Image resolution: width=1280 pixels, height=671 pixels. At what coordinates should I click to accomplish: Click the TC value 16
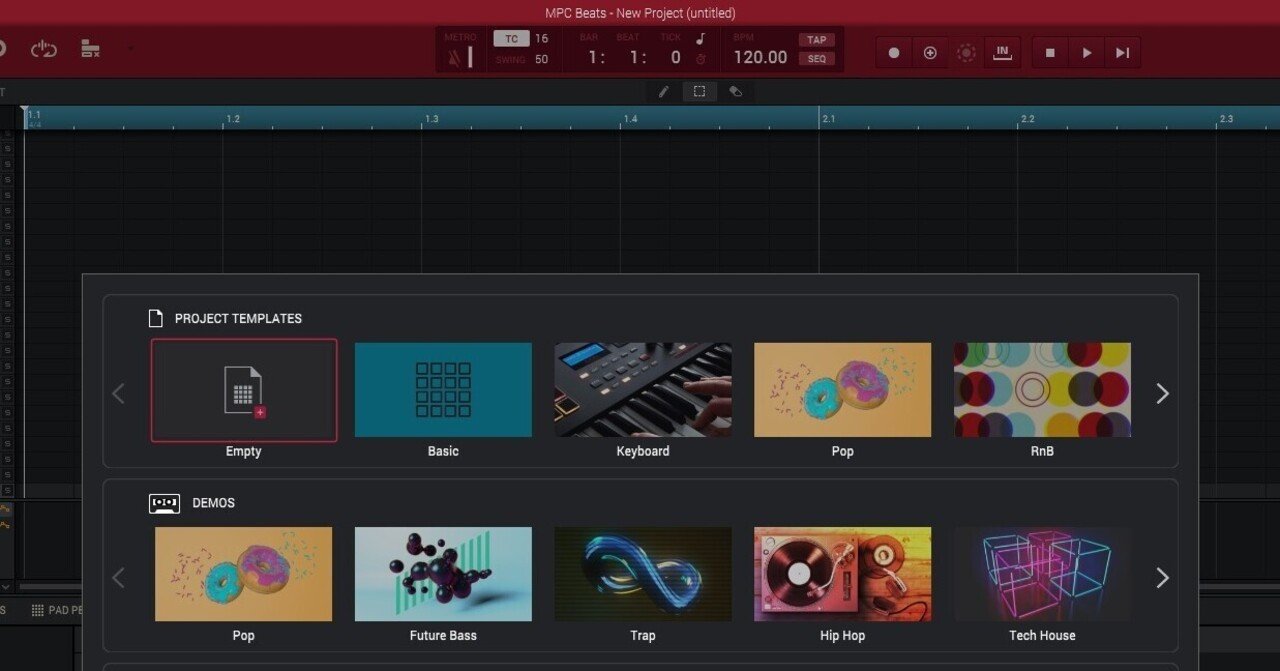(x=541, y=39)
